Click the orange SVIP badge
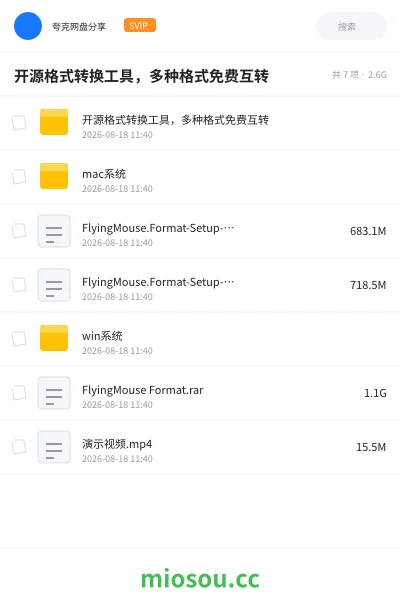 tap(140, 25)
